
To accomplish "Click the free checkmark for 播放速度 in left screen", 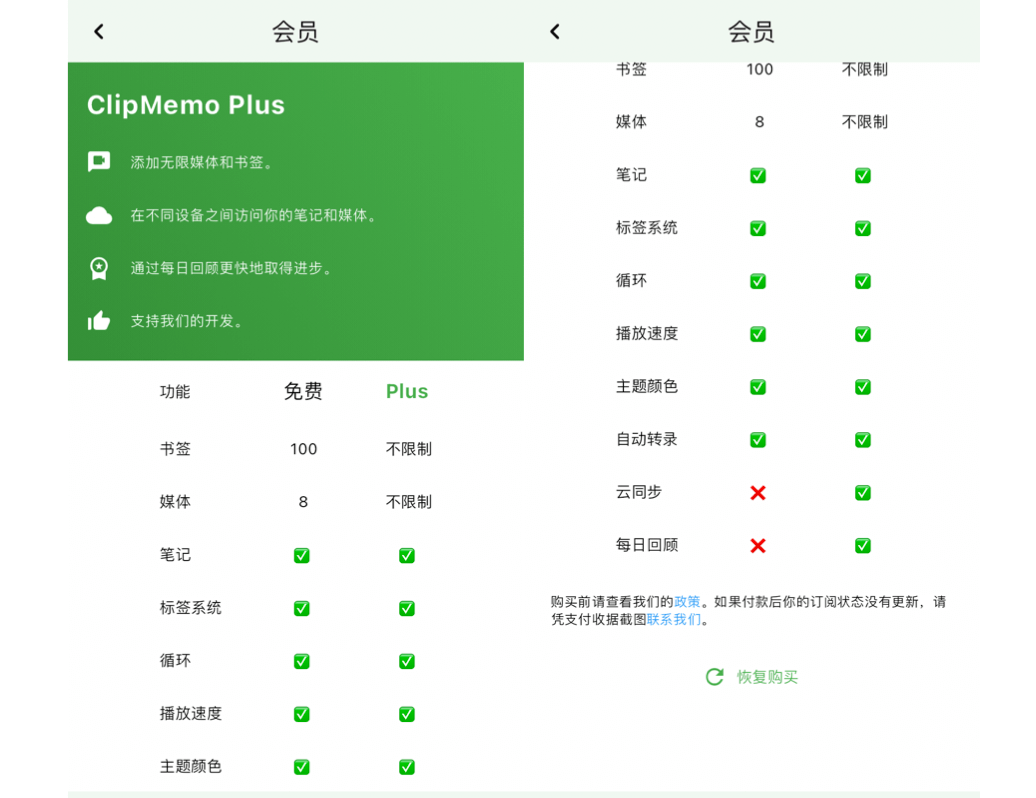I will tap(302, 714).
